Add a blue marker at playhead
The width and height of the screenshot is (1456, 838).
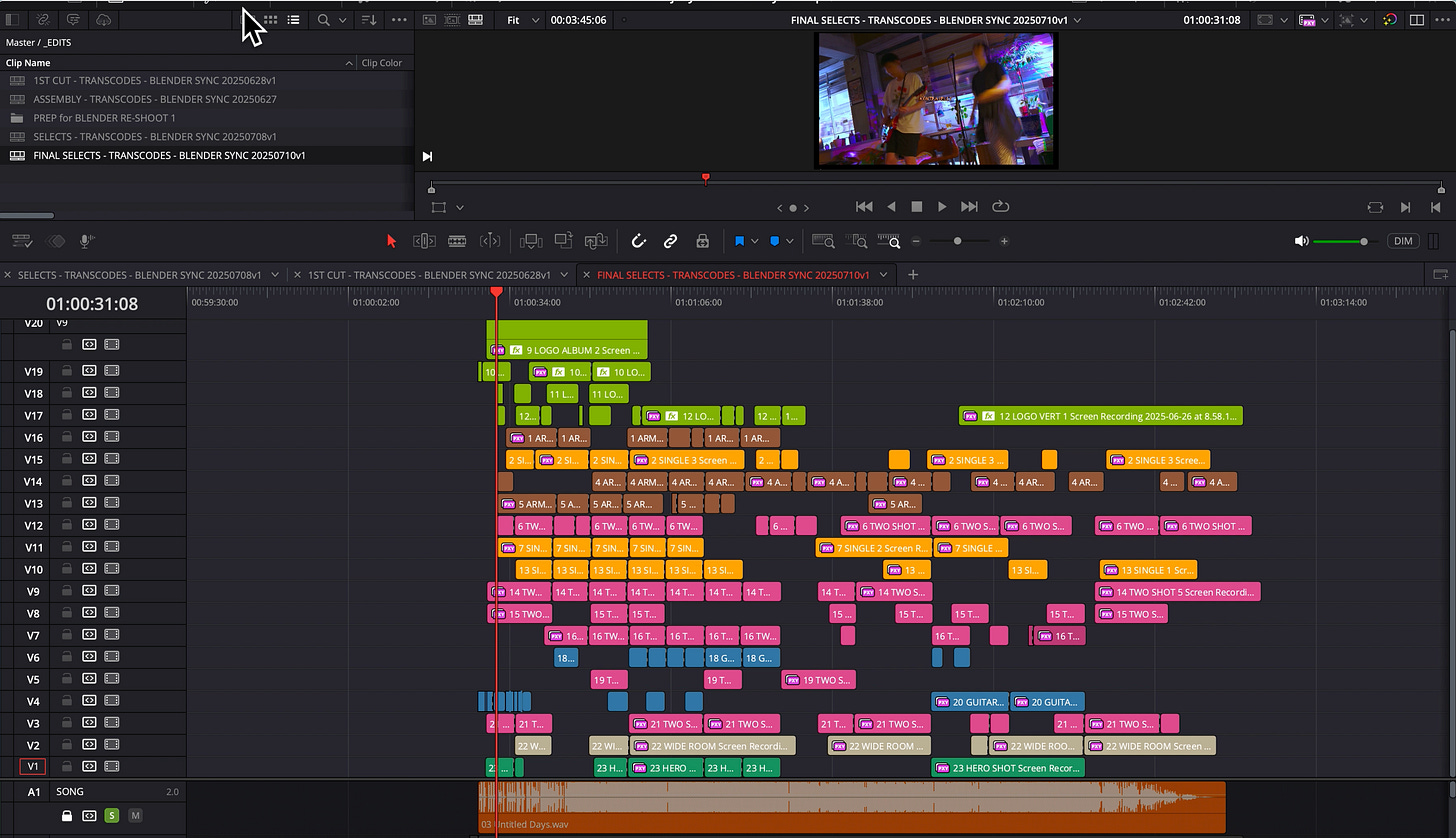click(775, 241)
